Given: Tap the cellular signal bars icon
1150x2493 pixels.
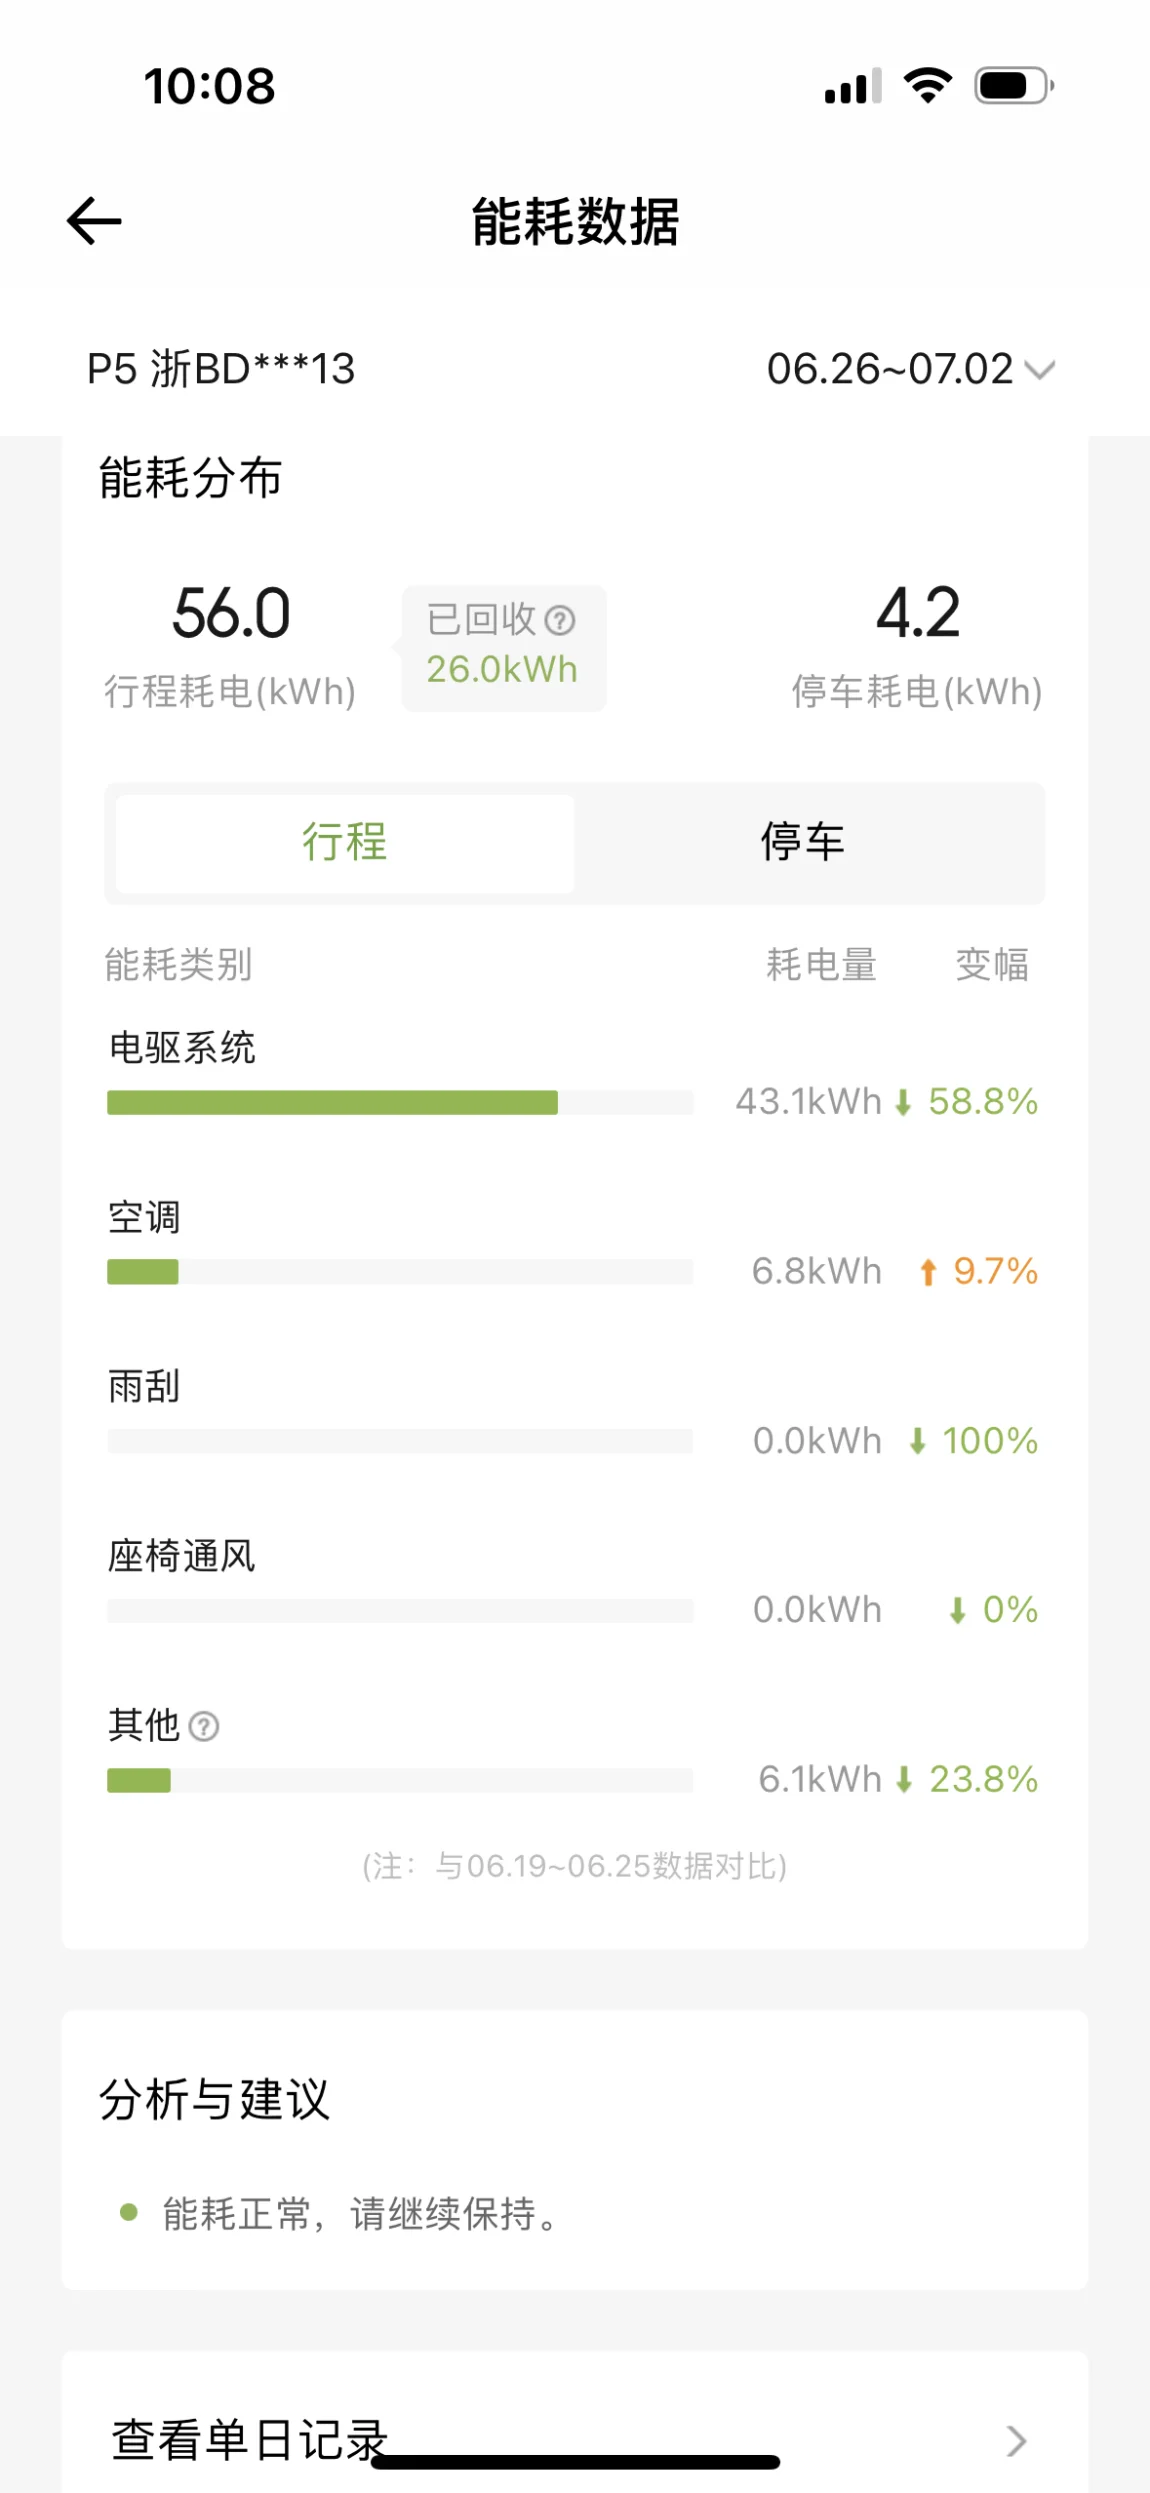Looking at the screenshot, I should pos(853,86).
